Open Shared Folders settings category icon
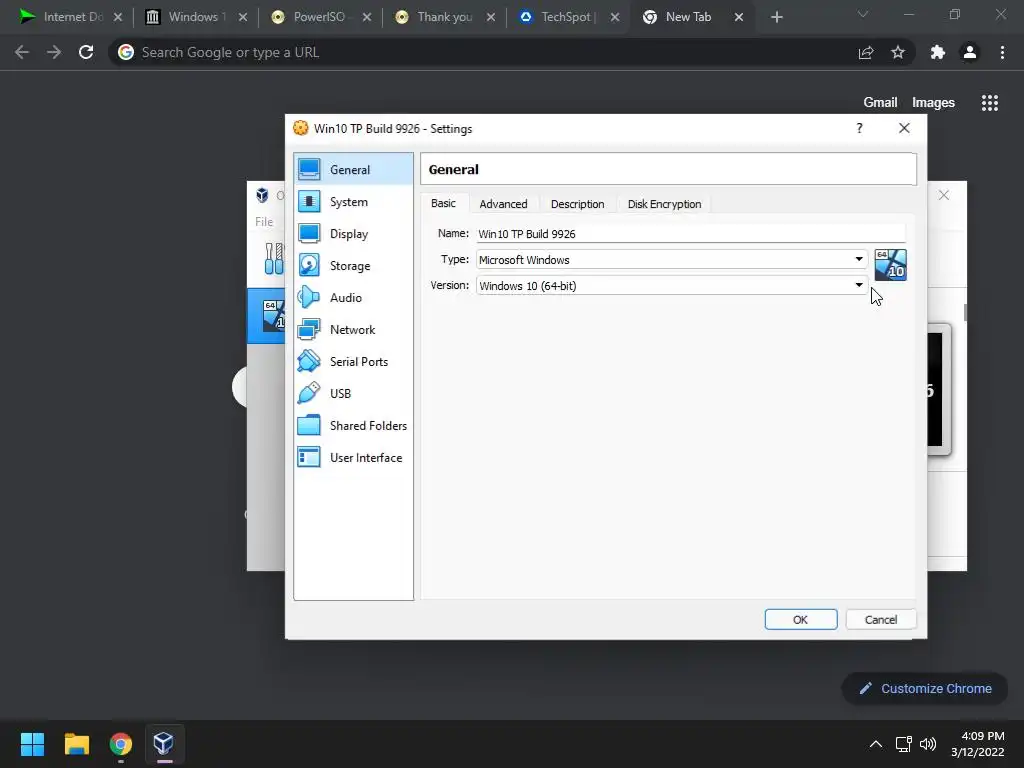The width and height of the screenshot is (1024, 768). 309,425
